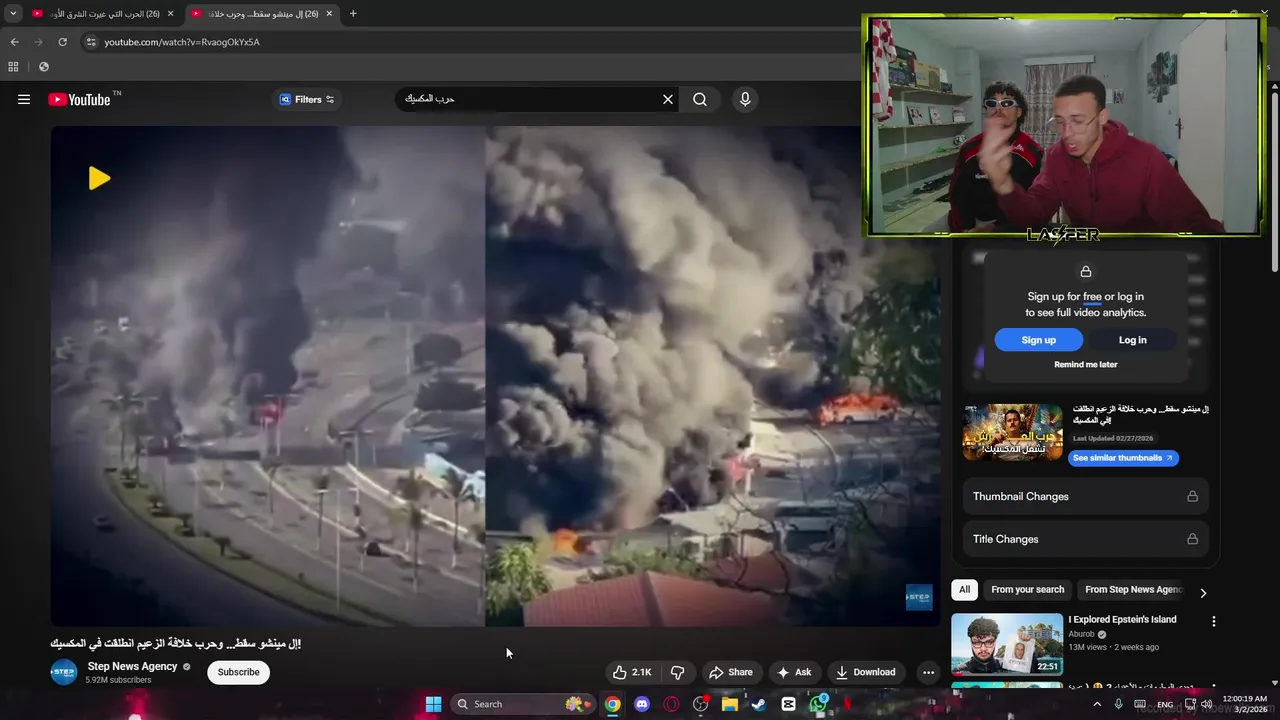This screenshot has width=1280, height=720.
Task: Open Steam from taskbar
Action: tap(759, 704)
